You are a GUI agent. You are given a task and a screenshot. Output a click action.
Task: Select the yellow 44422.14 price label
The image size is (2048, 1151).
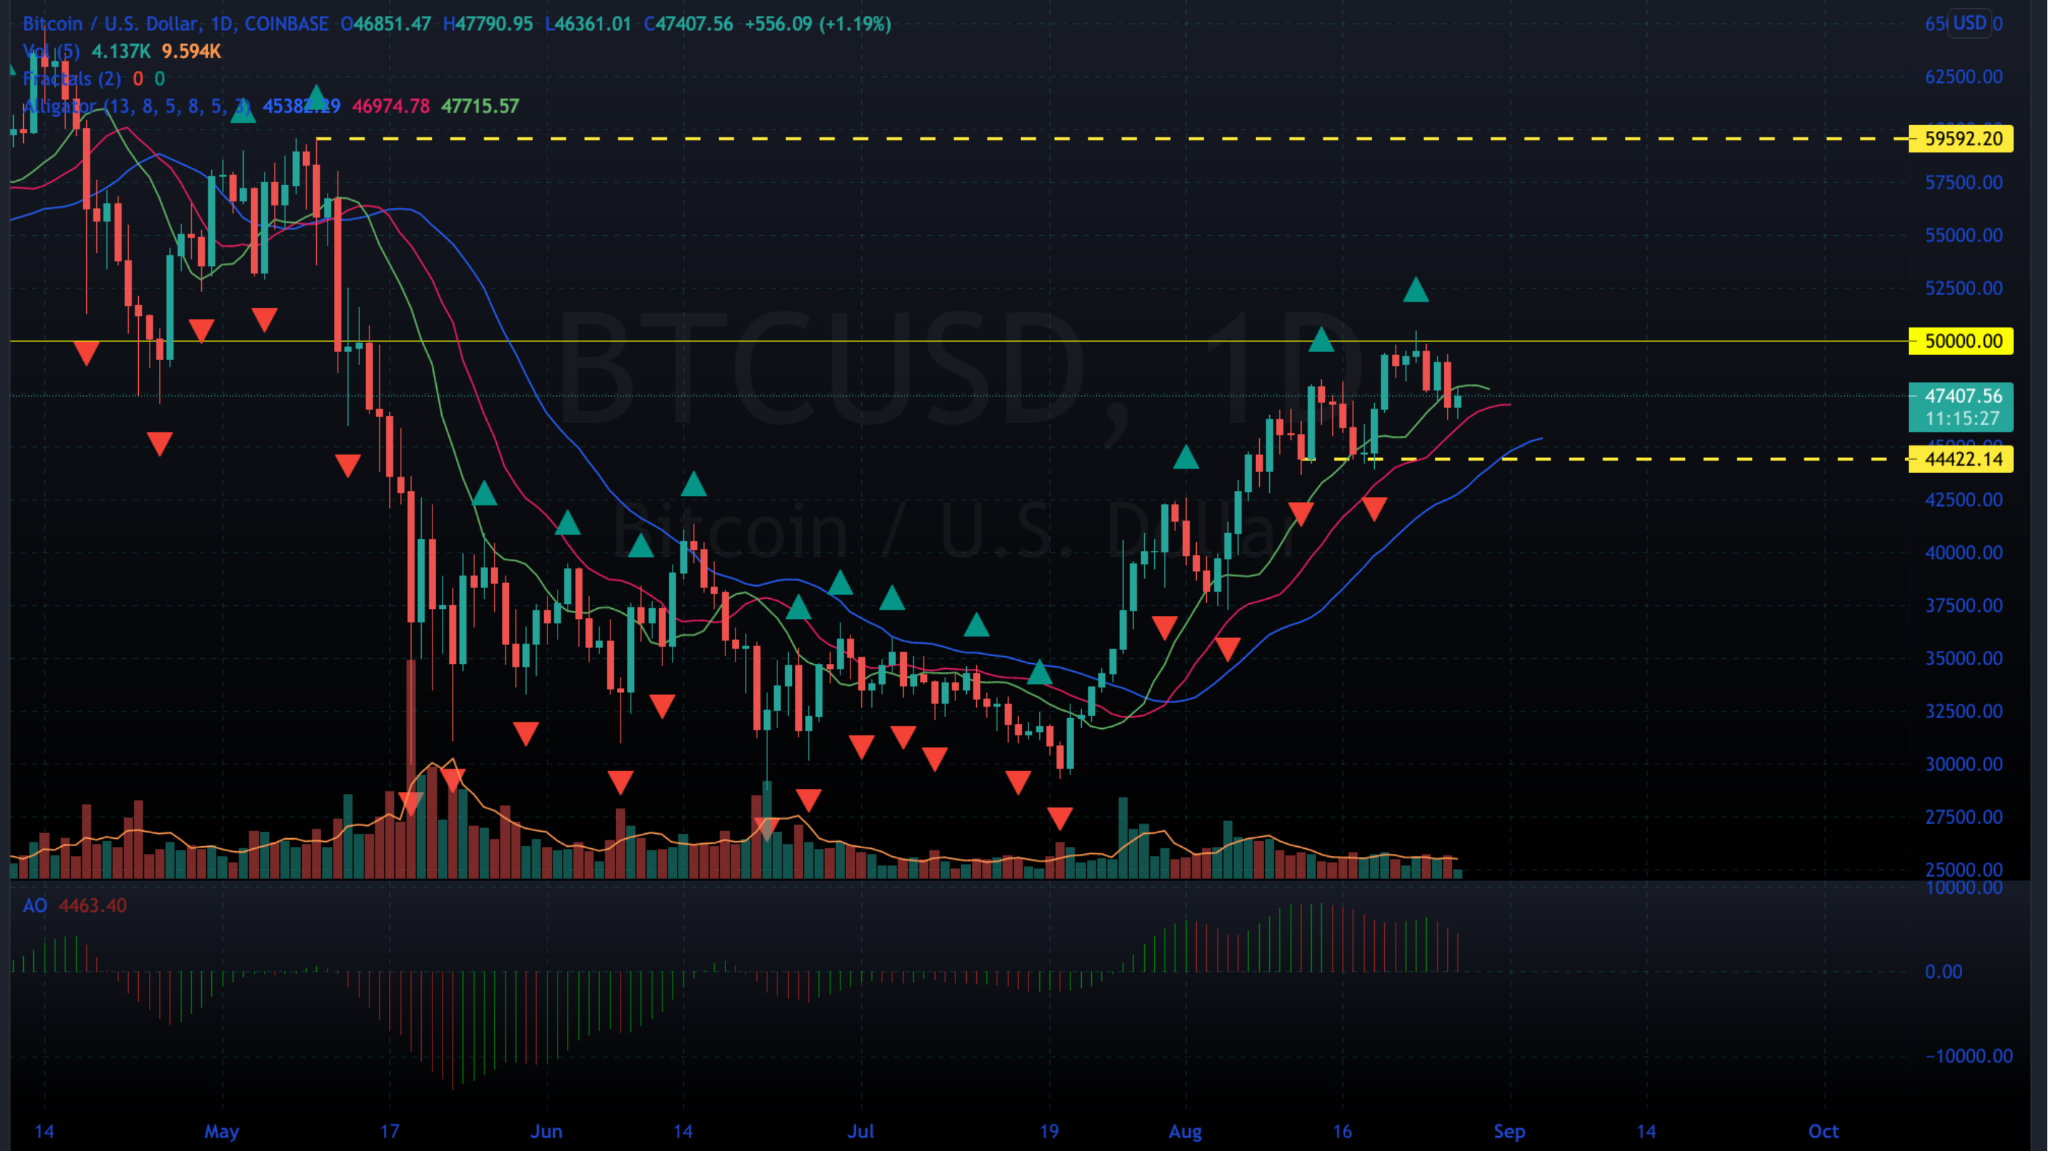pos(1962,459)
